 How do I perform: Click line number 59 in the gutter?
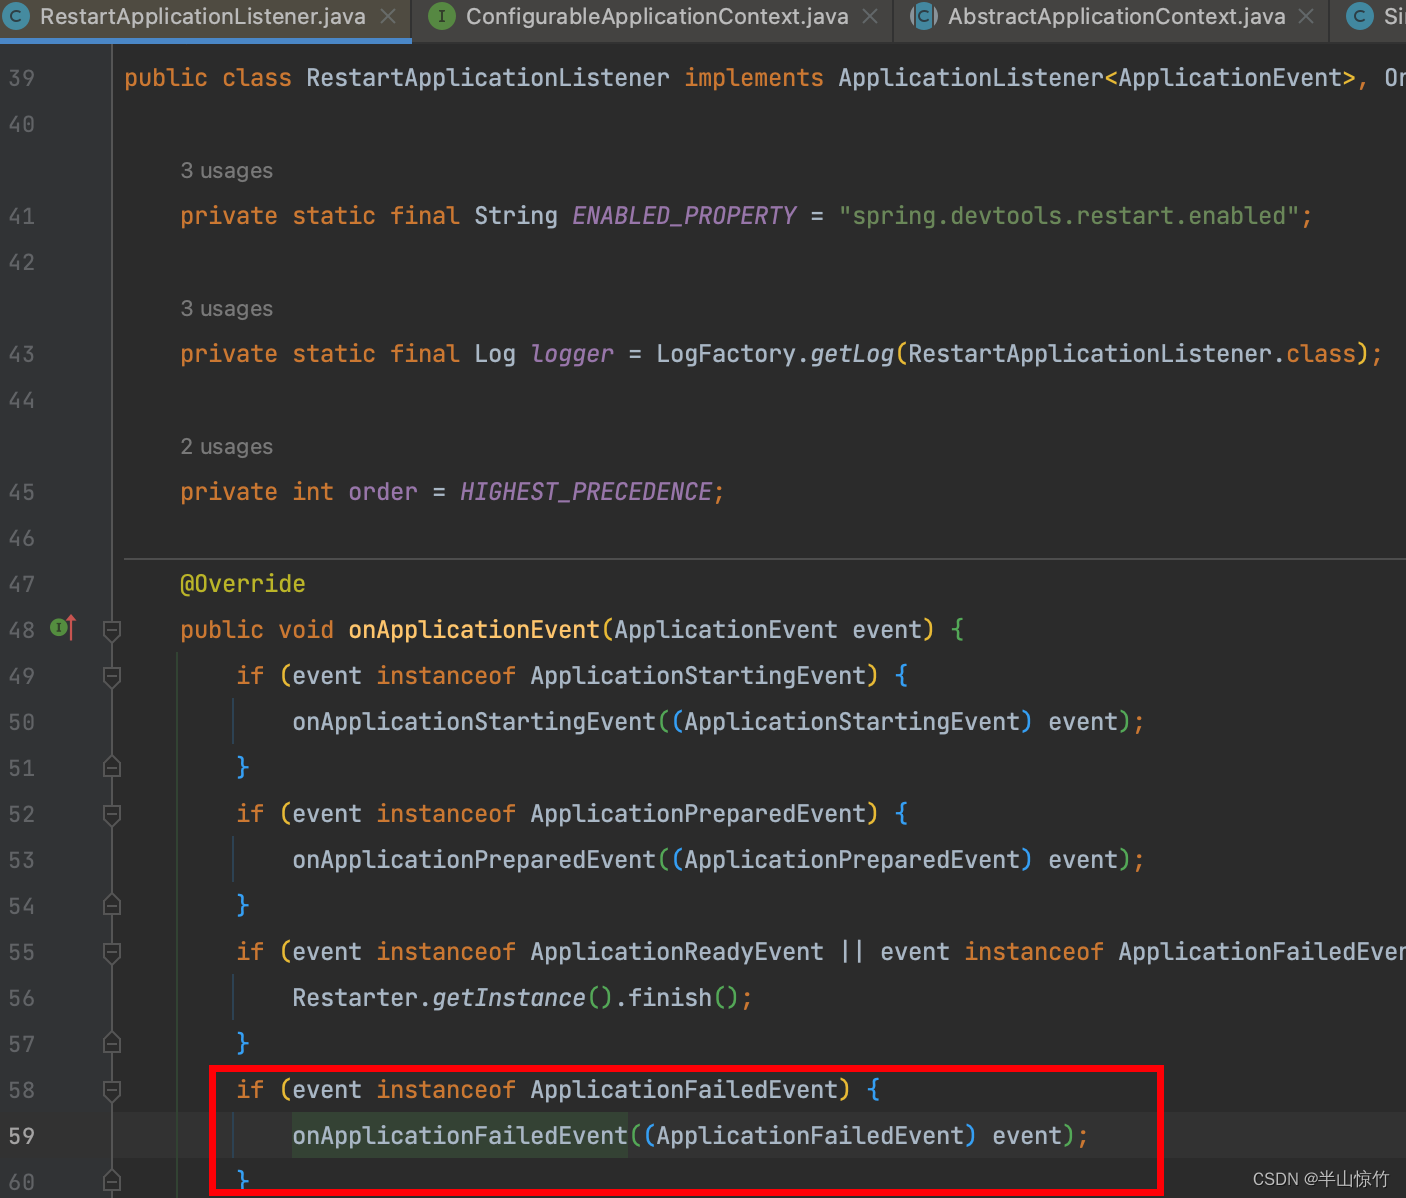(x=22, y=1136)
